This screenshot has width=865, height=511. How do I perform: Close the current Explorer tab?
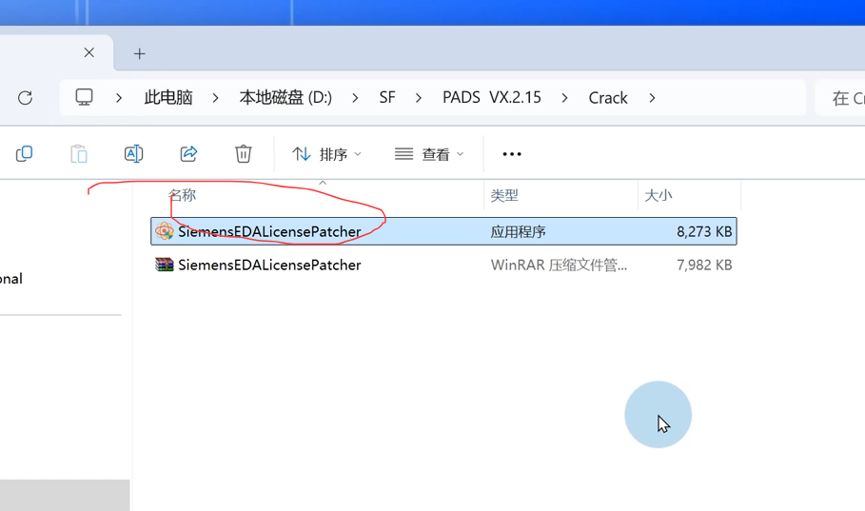89,52
